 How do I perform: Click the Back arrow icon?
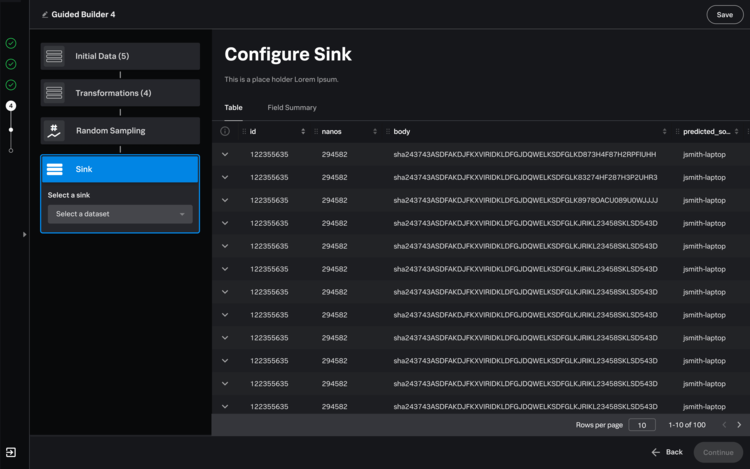[x=656, y=452]
